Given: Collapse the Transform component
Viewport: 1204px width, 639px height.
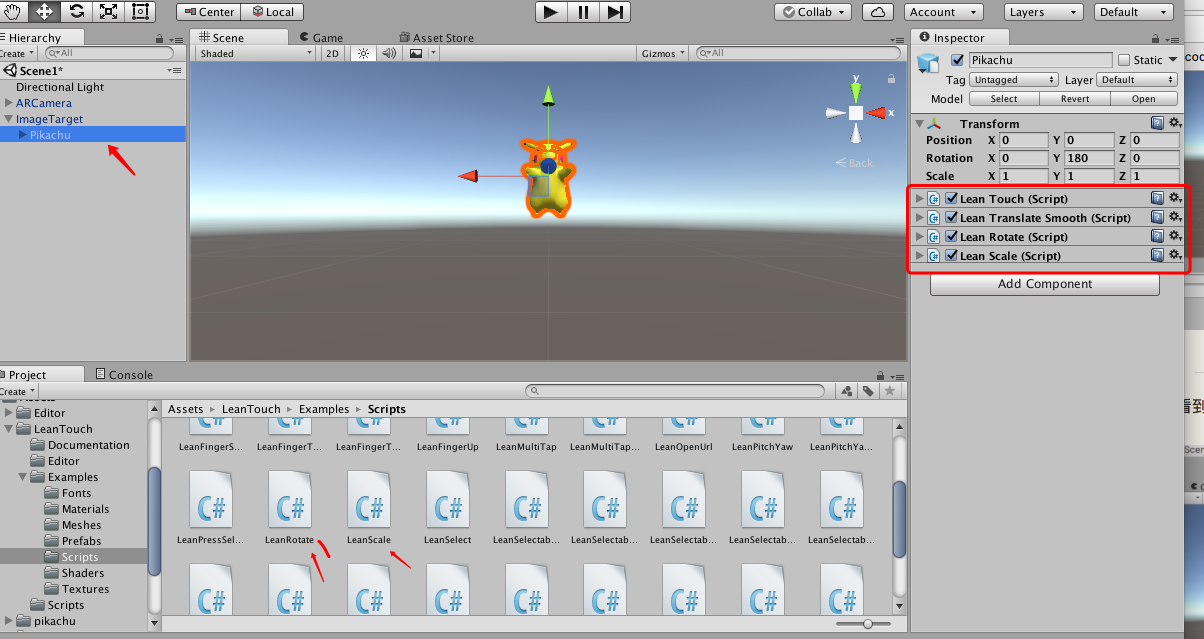Looking at the screenshot, I should [920, 123].
